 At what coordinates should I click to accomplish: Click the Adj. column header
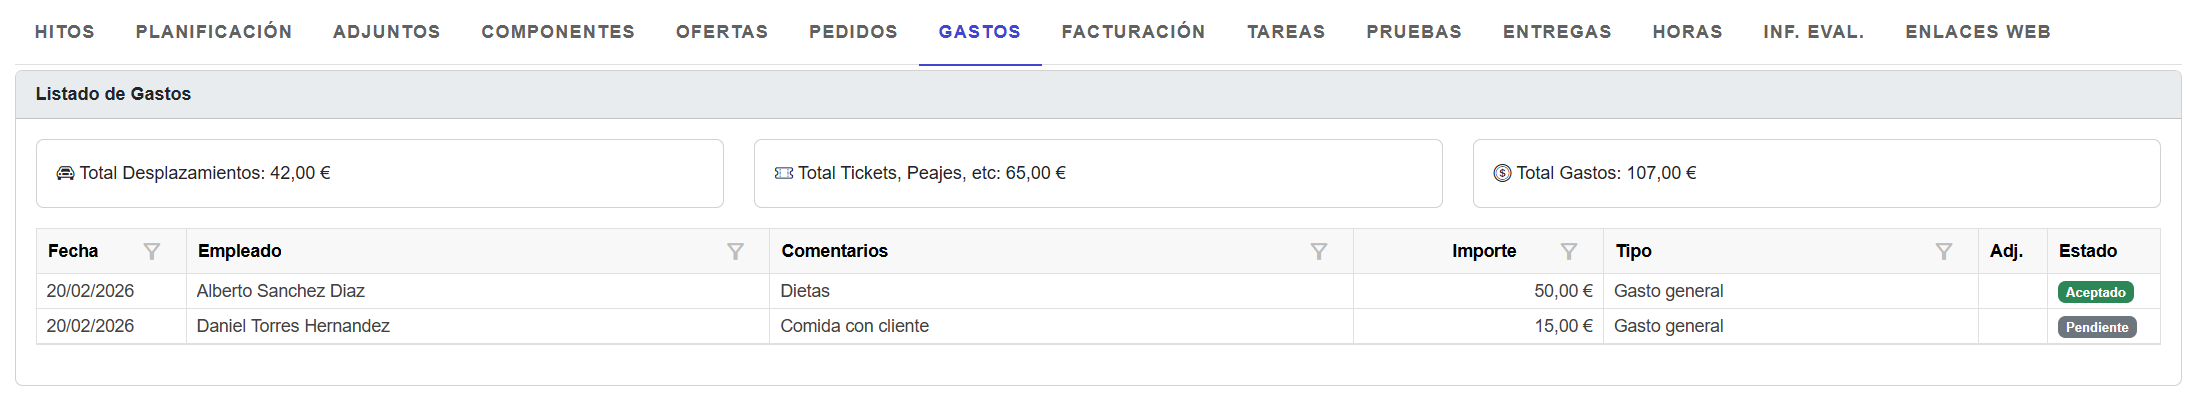2006,251
